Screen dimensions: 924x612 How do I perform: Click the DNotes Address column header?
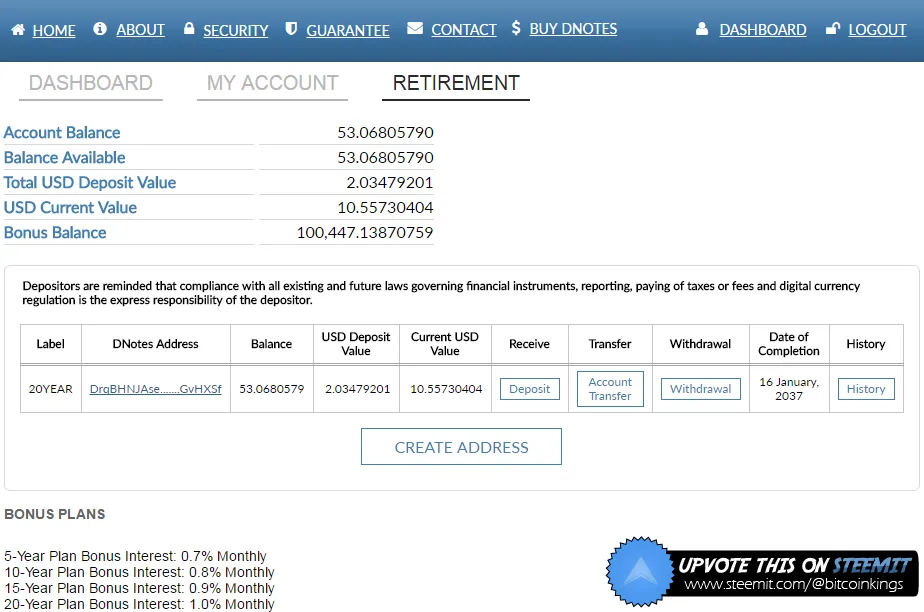coord(156,344)
